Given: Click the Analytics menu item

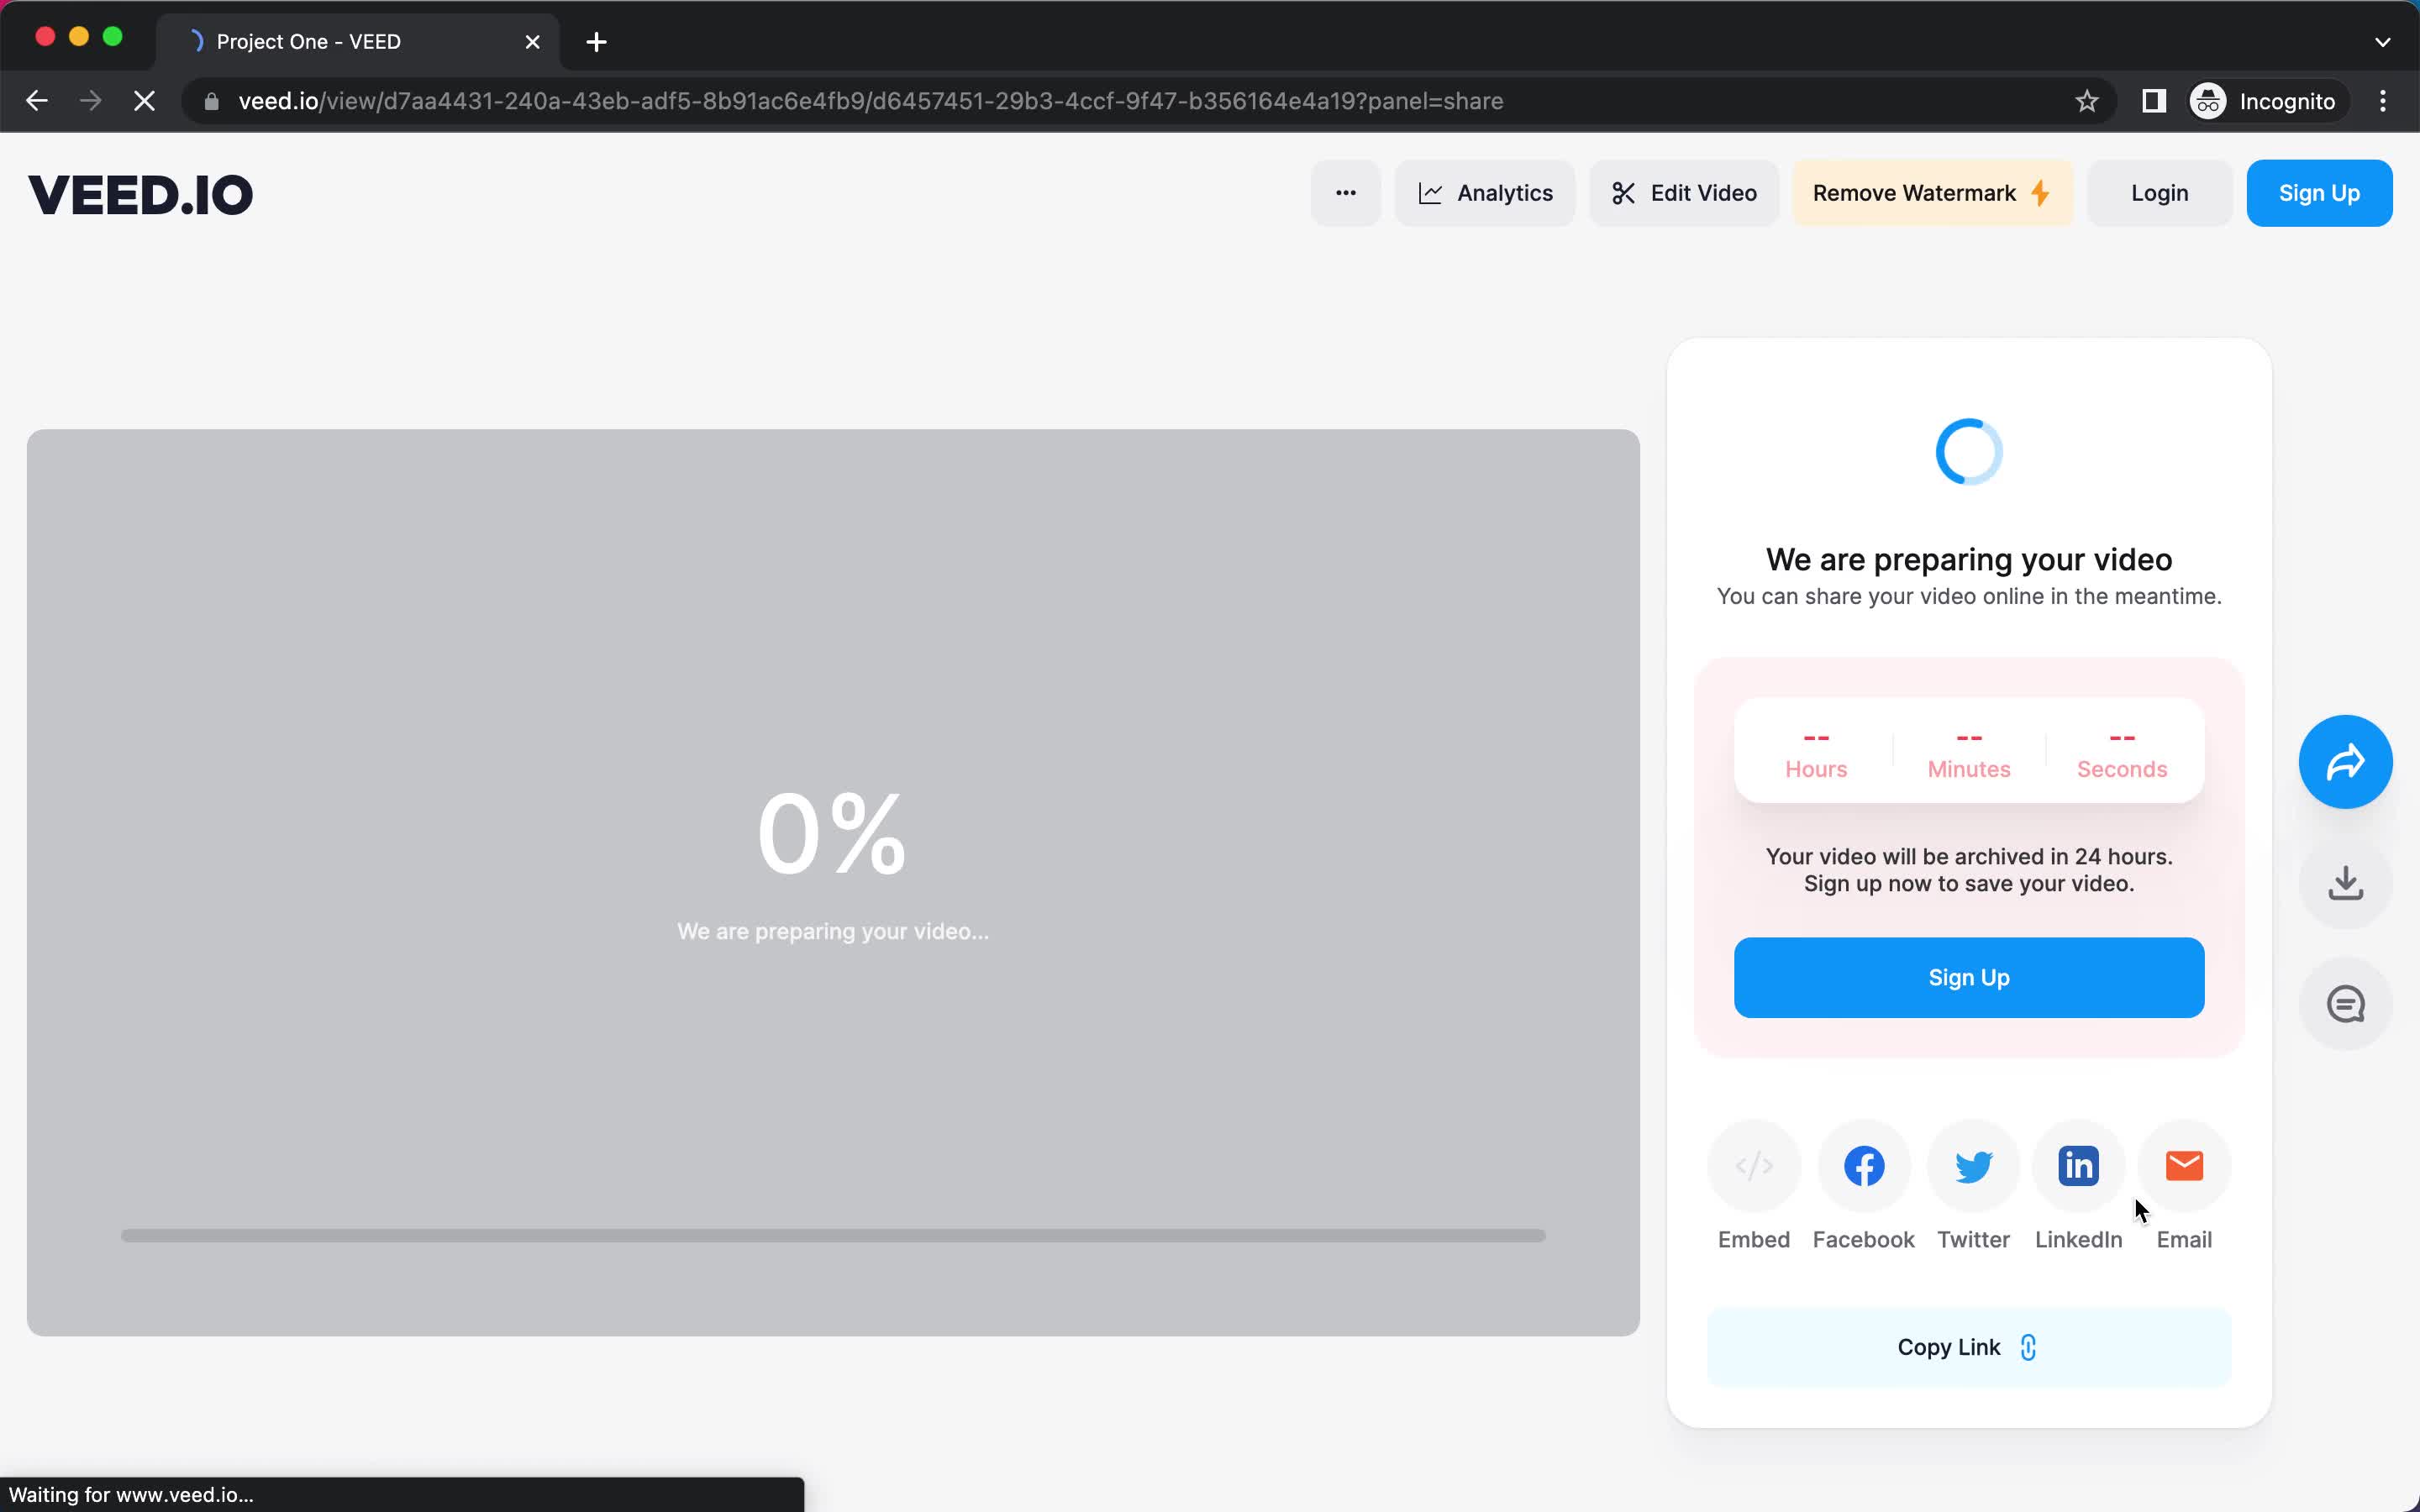Looking at the screenshot, I should 1485,192.
